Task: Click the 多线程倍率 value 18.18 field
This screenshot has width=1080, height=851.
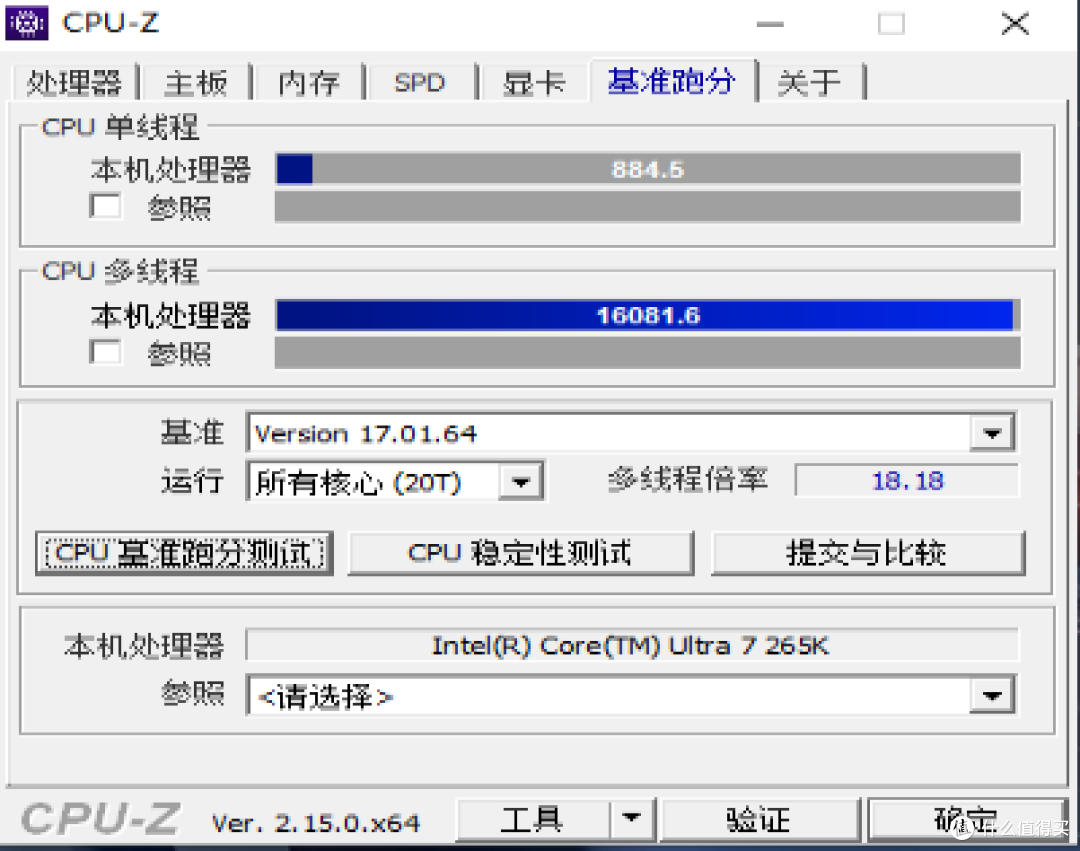Action: [906, 481]
